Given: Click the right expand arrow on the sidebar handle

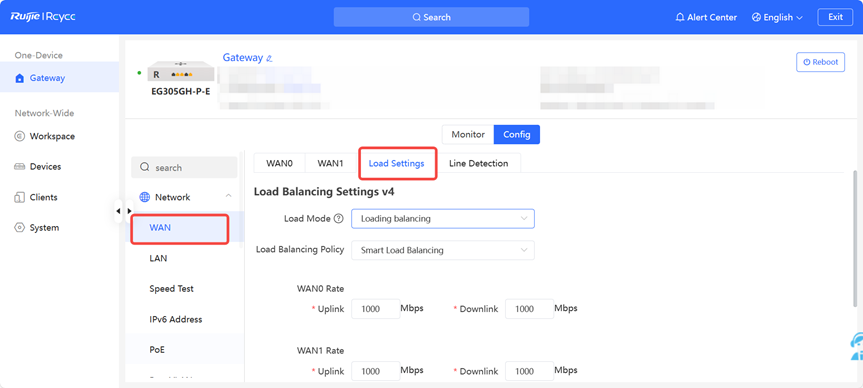Looking at the screenshot, I should pyautogui.click(x=129, y=211).
